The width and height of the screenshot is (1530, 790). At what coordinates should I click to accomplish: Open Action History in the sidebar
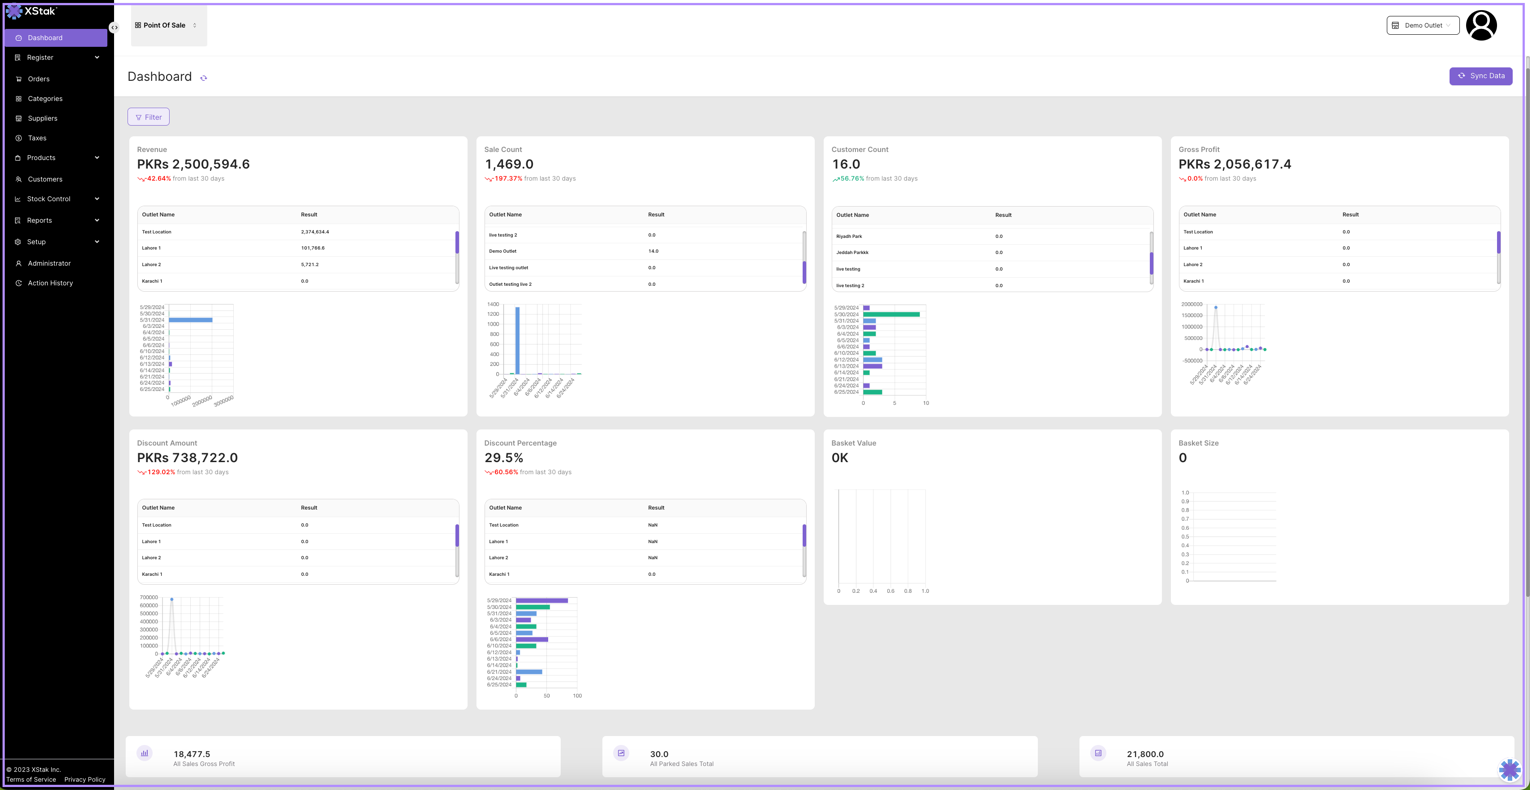point(50,283)
